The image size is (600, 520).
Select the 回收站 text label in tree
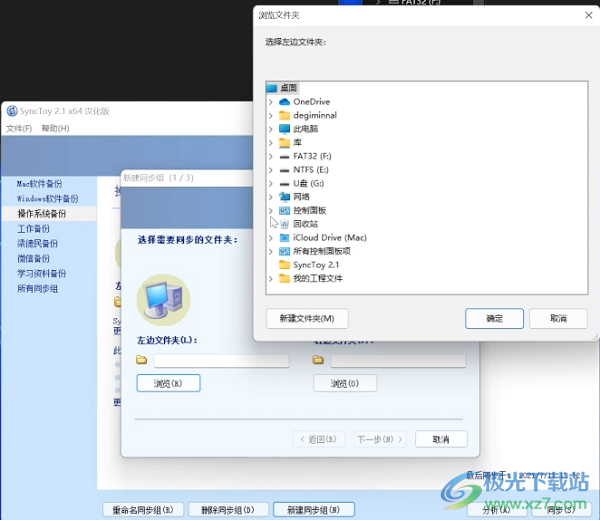[305, 224]
